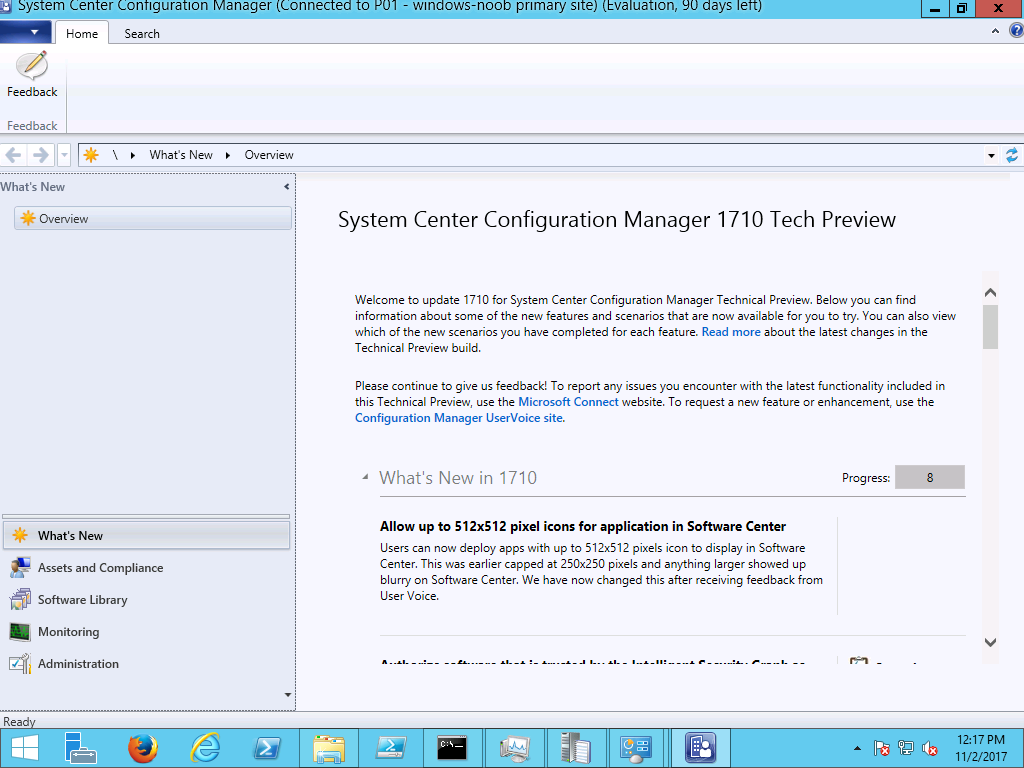Refresh the view with refresh icon
This screenshot has width=1024, height=768.
click(x=1012, y=155)
